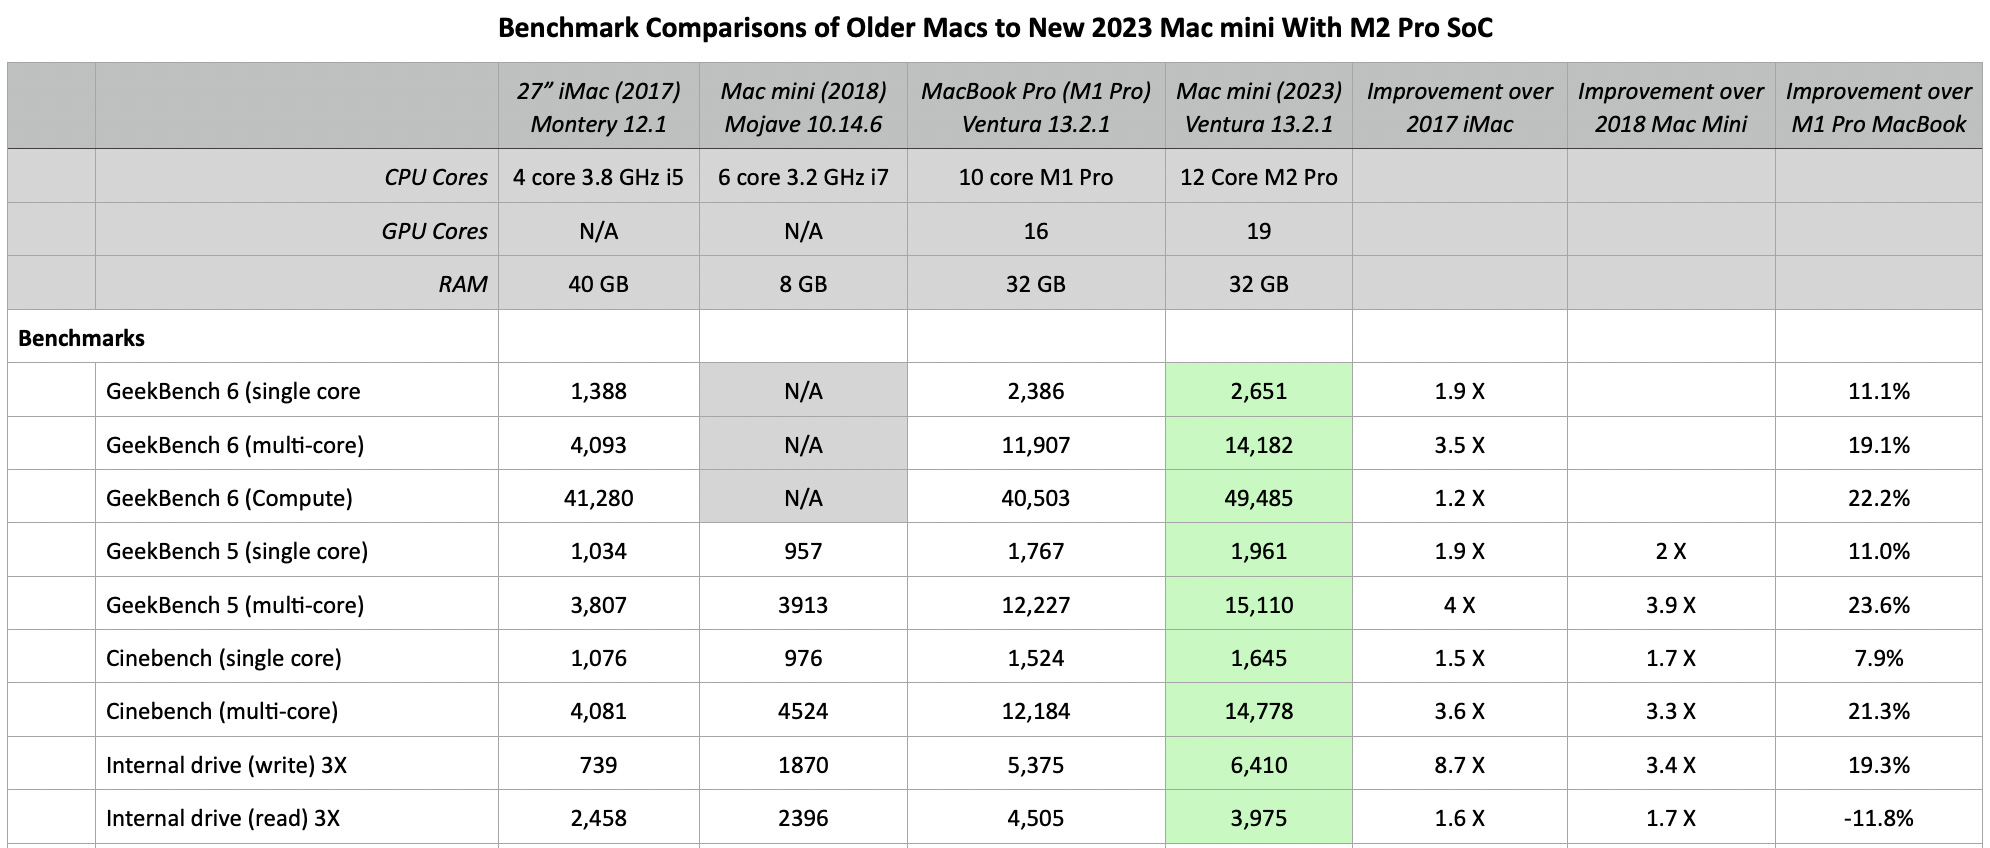Click the improvement value '3.3 X'
This screenshot has width=1990, height=848.
tap(1671, 711)
